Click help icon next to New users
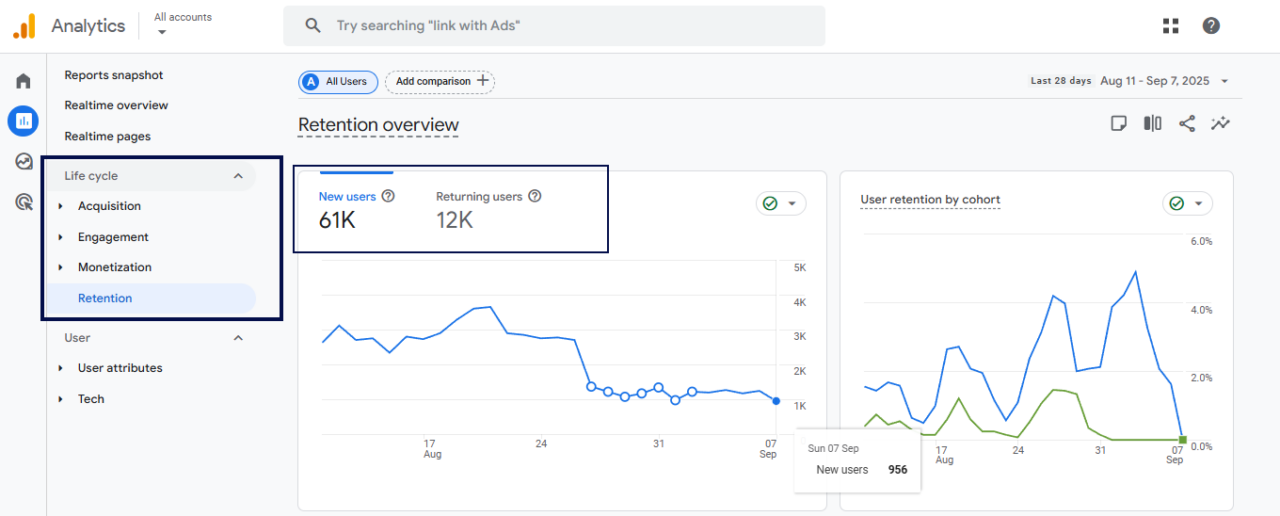Image resolution: width=1280 pixels, height=516 pixels. tap(388, 196)
